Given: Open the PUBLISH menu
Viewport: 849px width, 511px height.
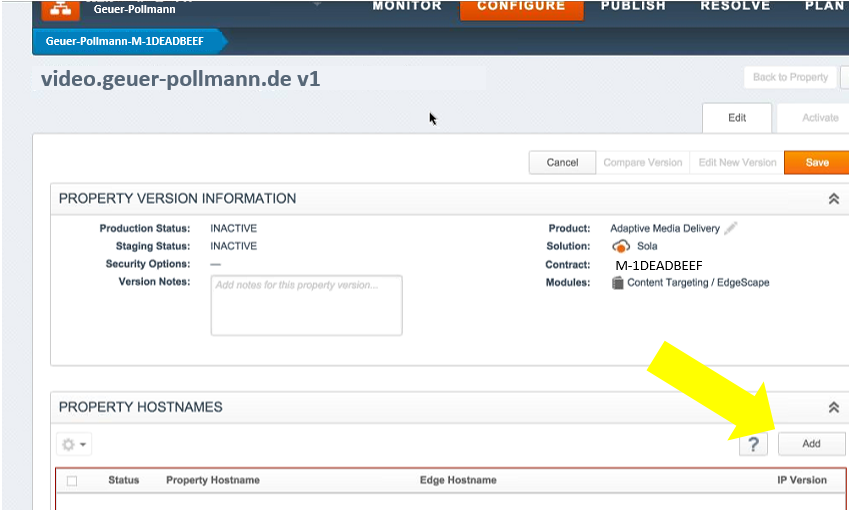Looking at the screenshot, I should coord(633,6).
